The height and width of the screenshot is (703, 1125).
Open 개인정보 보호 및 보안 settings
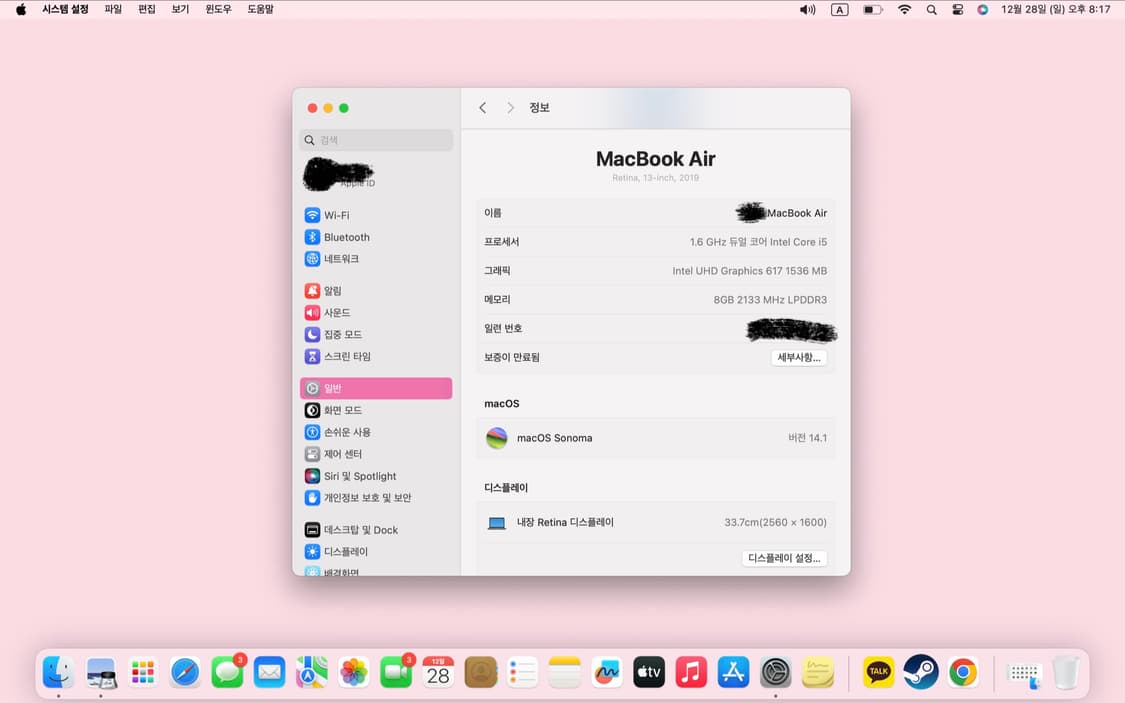tap(366, 498)
